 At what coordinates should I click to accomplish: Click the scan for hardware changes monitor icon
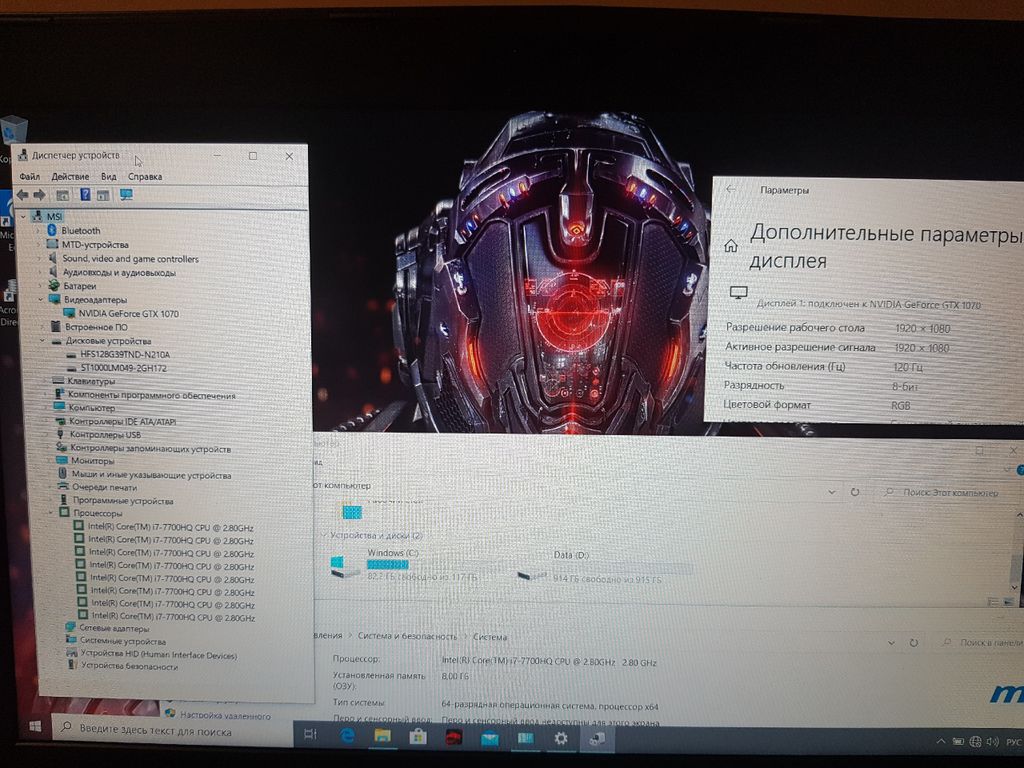tap(126, 195)
